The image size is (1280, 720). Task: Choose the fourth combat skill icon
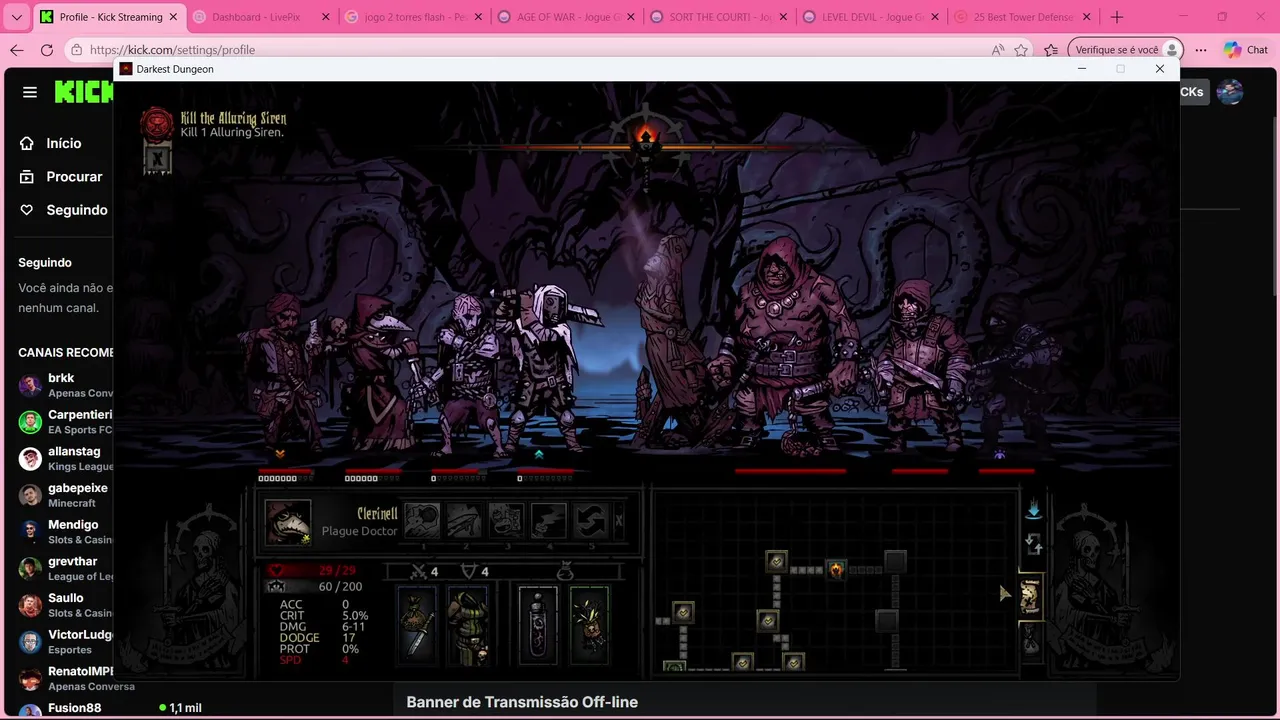[x=548, y=520]
